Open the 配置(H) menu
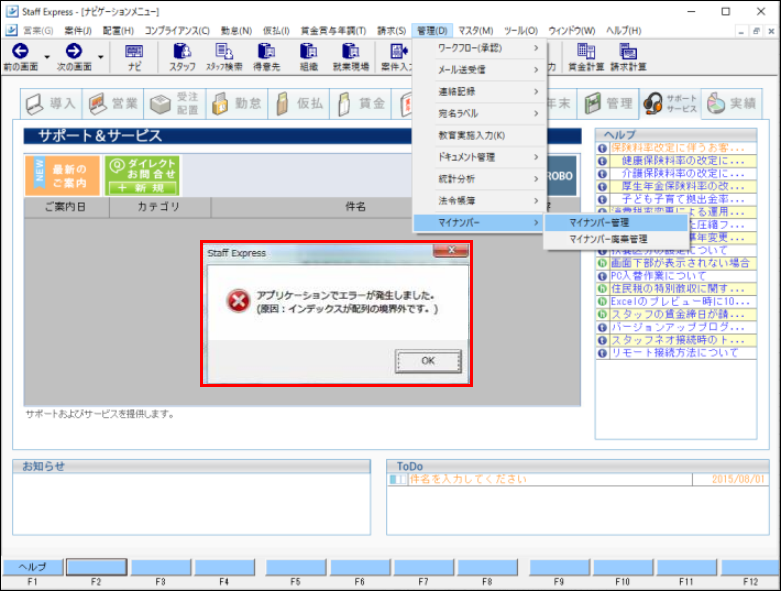This screenshot has height=591, width=781. [118, 31]
